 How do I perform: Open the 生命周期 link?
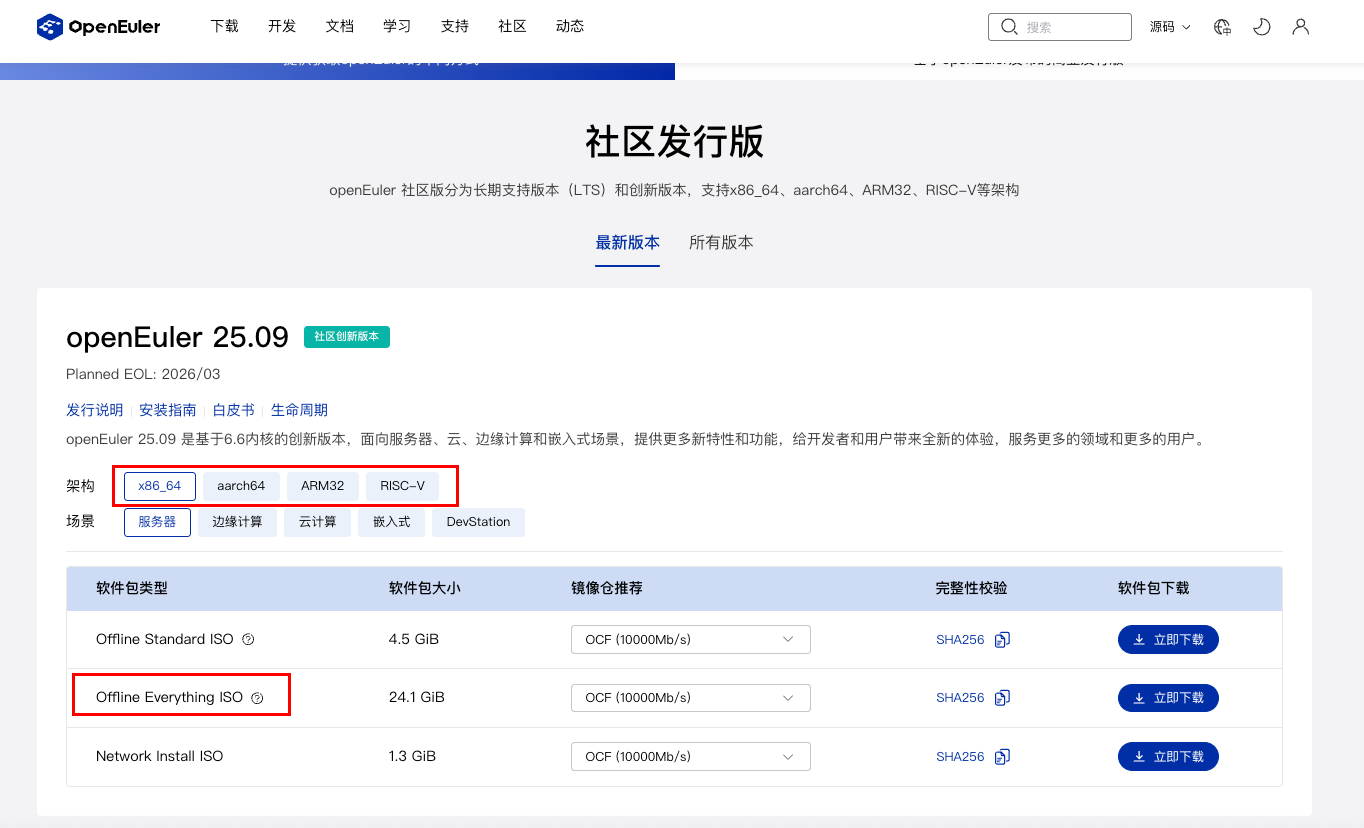(x=299, y=410)
